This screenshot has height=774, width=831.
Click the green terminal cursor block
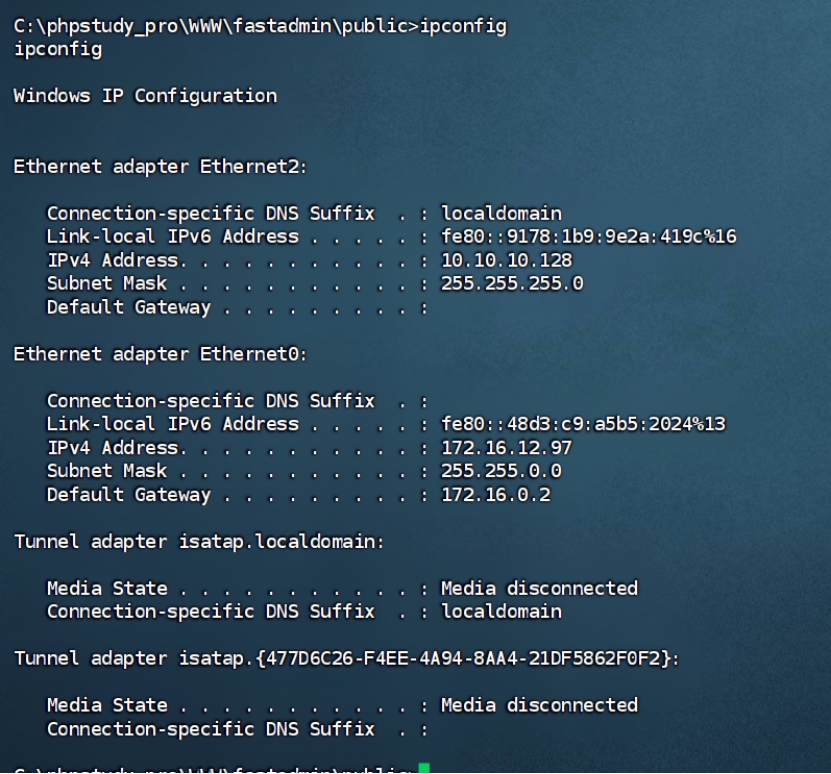423,768
